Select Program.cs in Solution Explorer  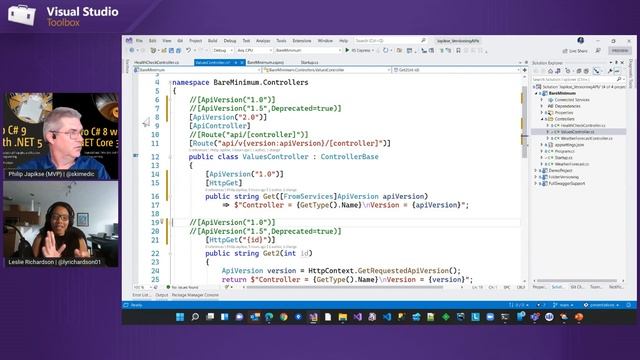[564, 151]
